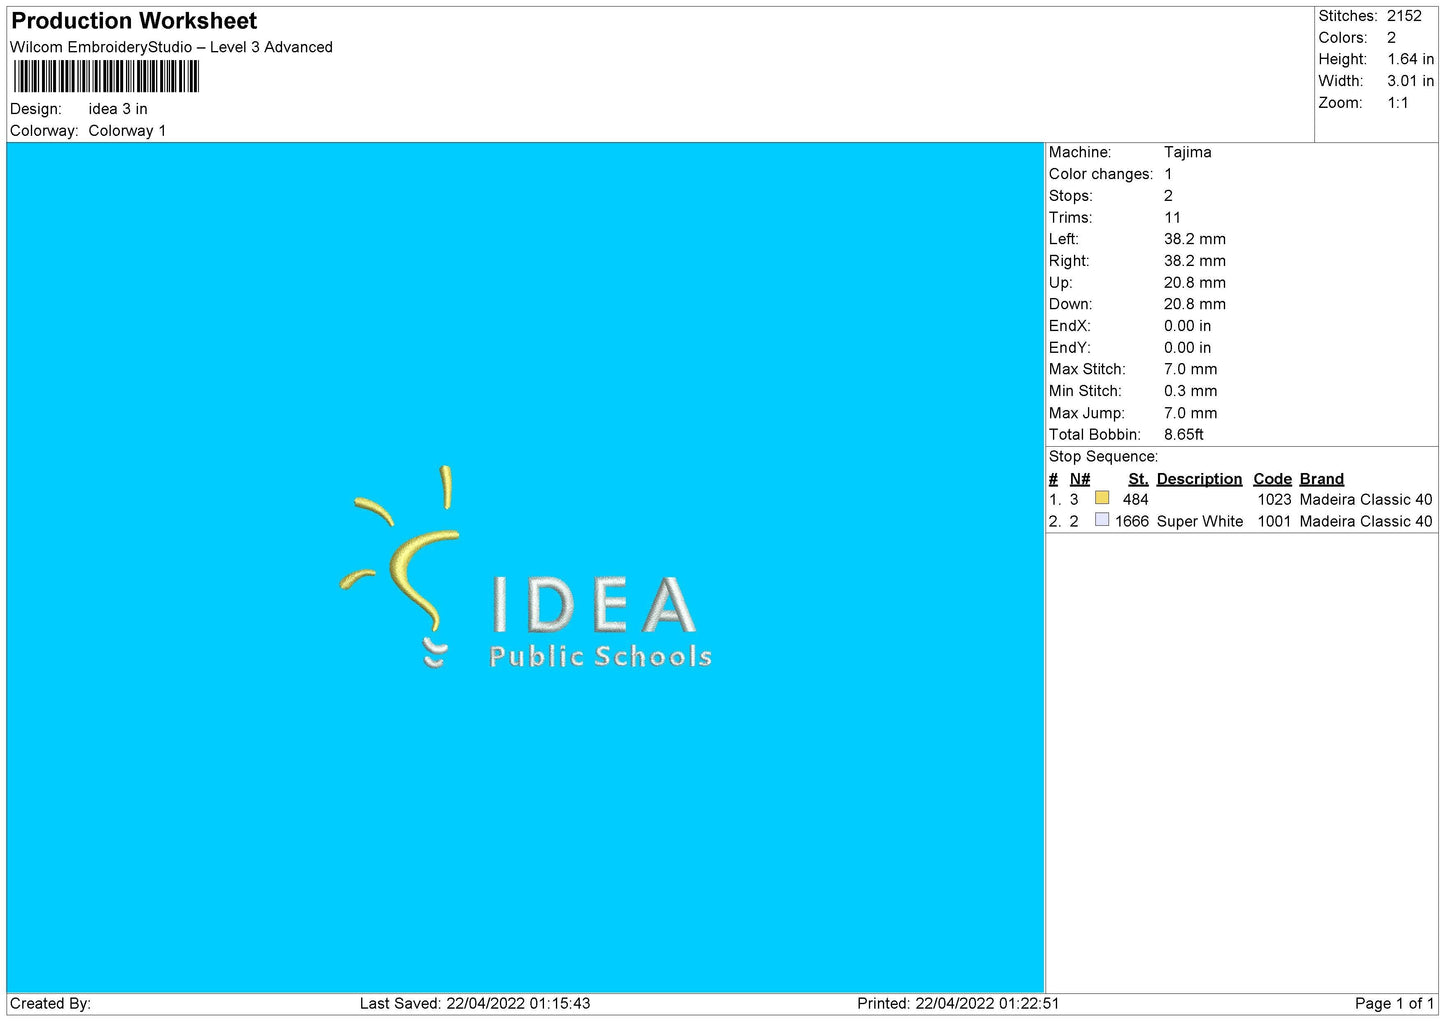Click the 'Description' column header

click(x=1199, y=479)
